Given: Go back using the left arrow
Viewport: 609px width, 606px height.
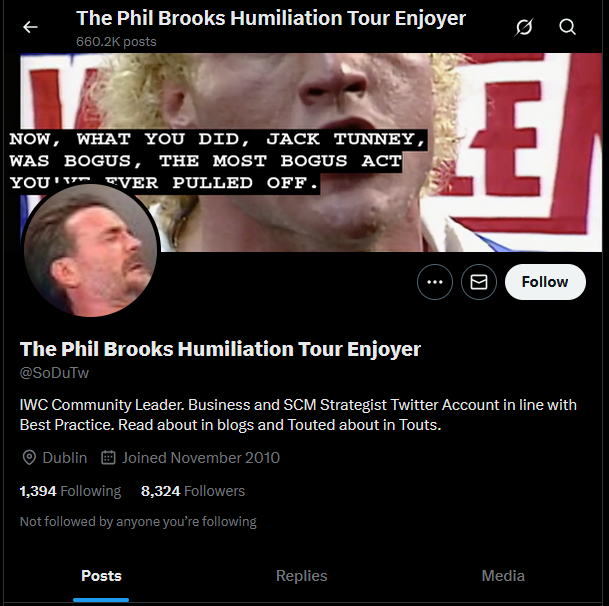Looking at the screenshot, I should [30, 27].
